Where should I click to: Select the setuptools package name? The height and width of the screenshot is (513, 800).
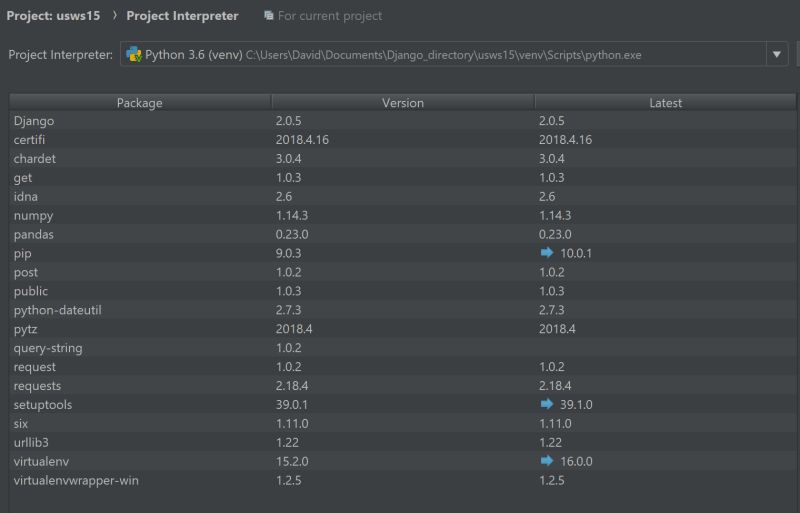pos(43,405)
